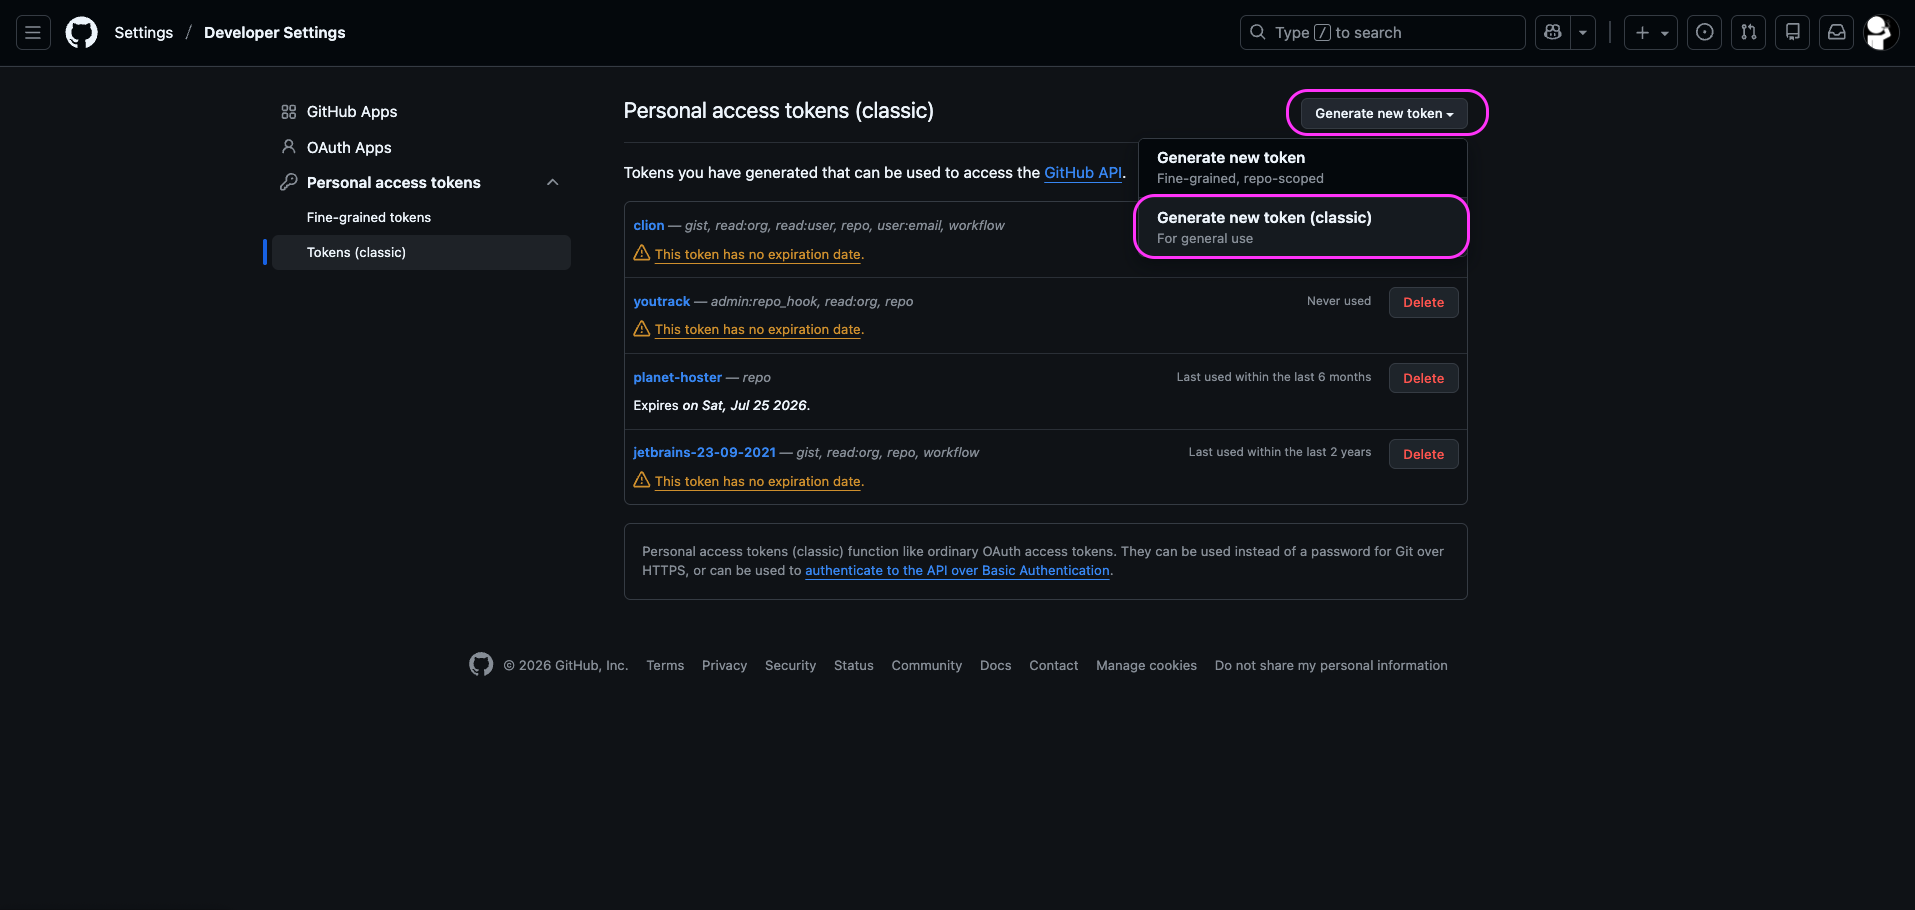The image size is (1915, 910).
Task: Delete the jetbrains-23-09-2021 token
Action: [x=1423, y=455]
